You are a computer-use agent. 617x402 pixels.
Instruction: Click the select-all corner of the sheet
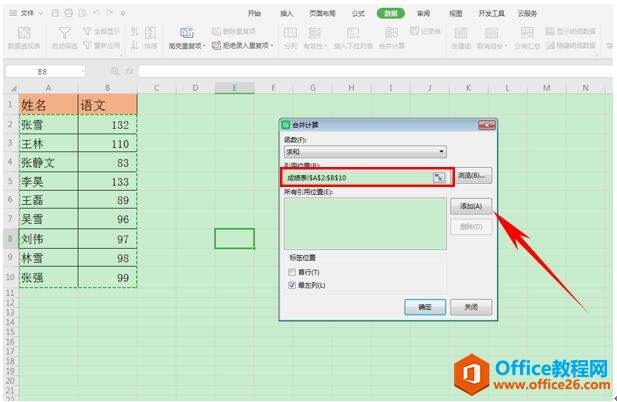click(x=12, y=88)
